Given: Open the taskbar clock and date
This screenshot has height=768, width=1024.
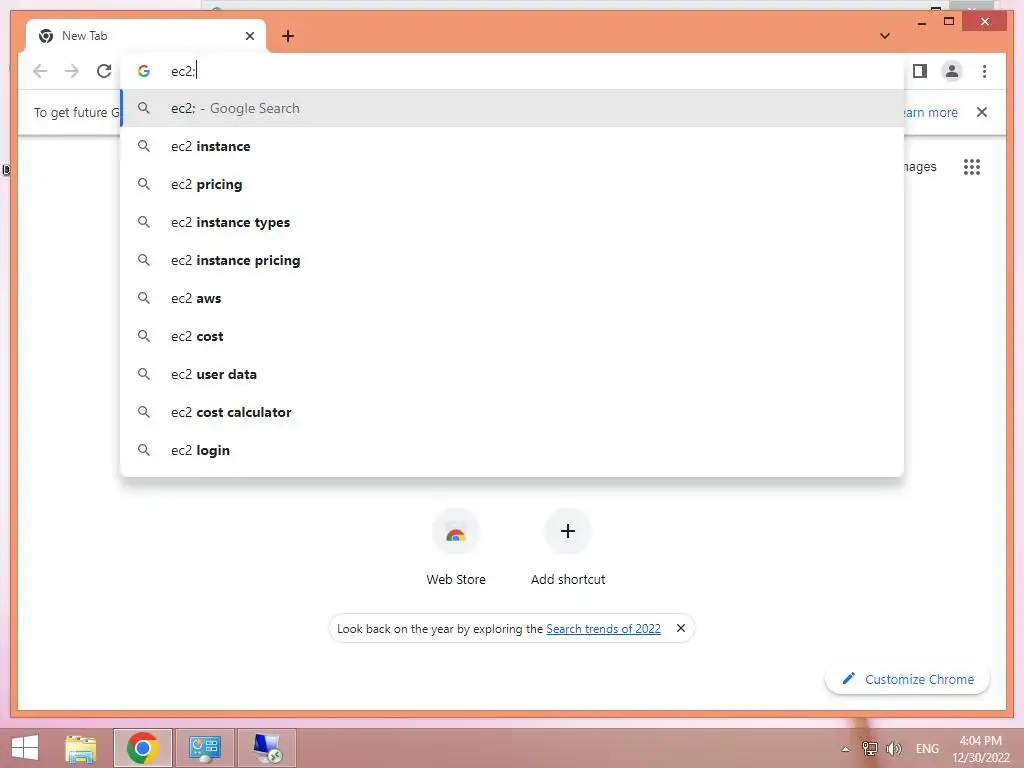Looking at the screenshot, I should 980,749.
